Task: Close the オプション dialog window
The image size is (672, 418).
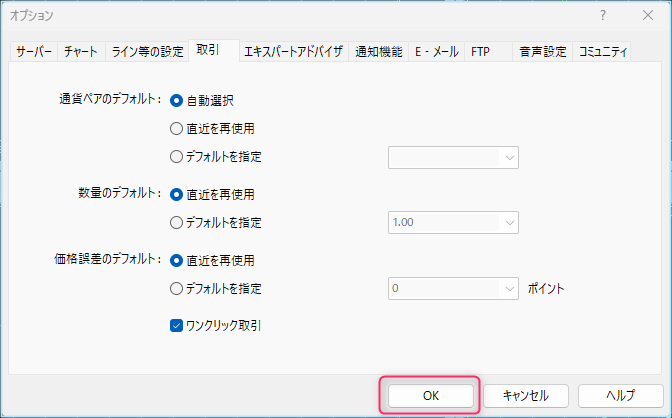Action: (x=645, y=16)
